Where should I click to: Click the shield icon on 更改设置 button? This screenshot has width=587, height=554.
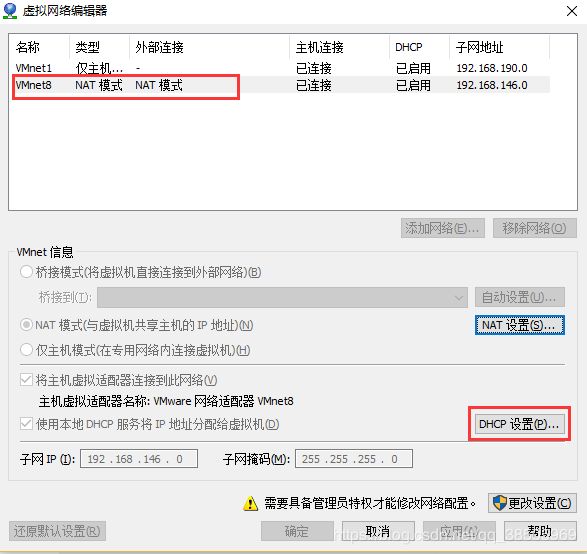(499, 503)
